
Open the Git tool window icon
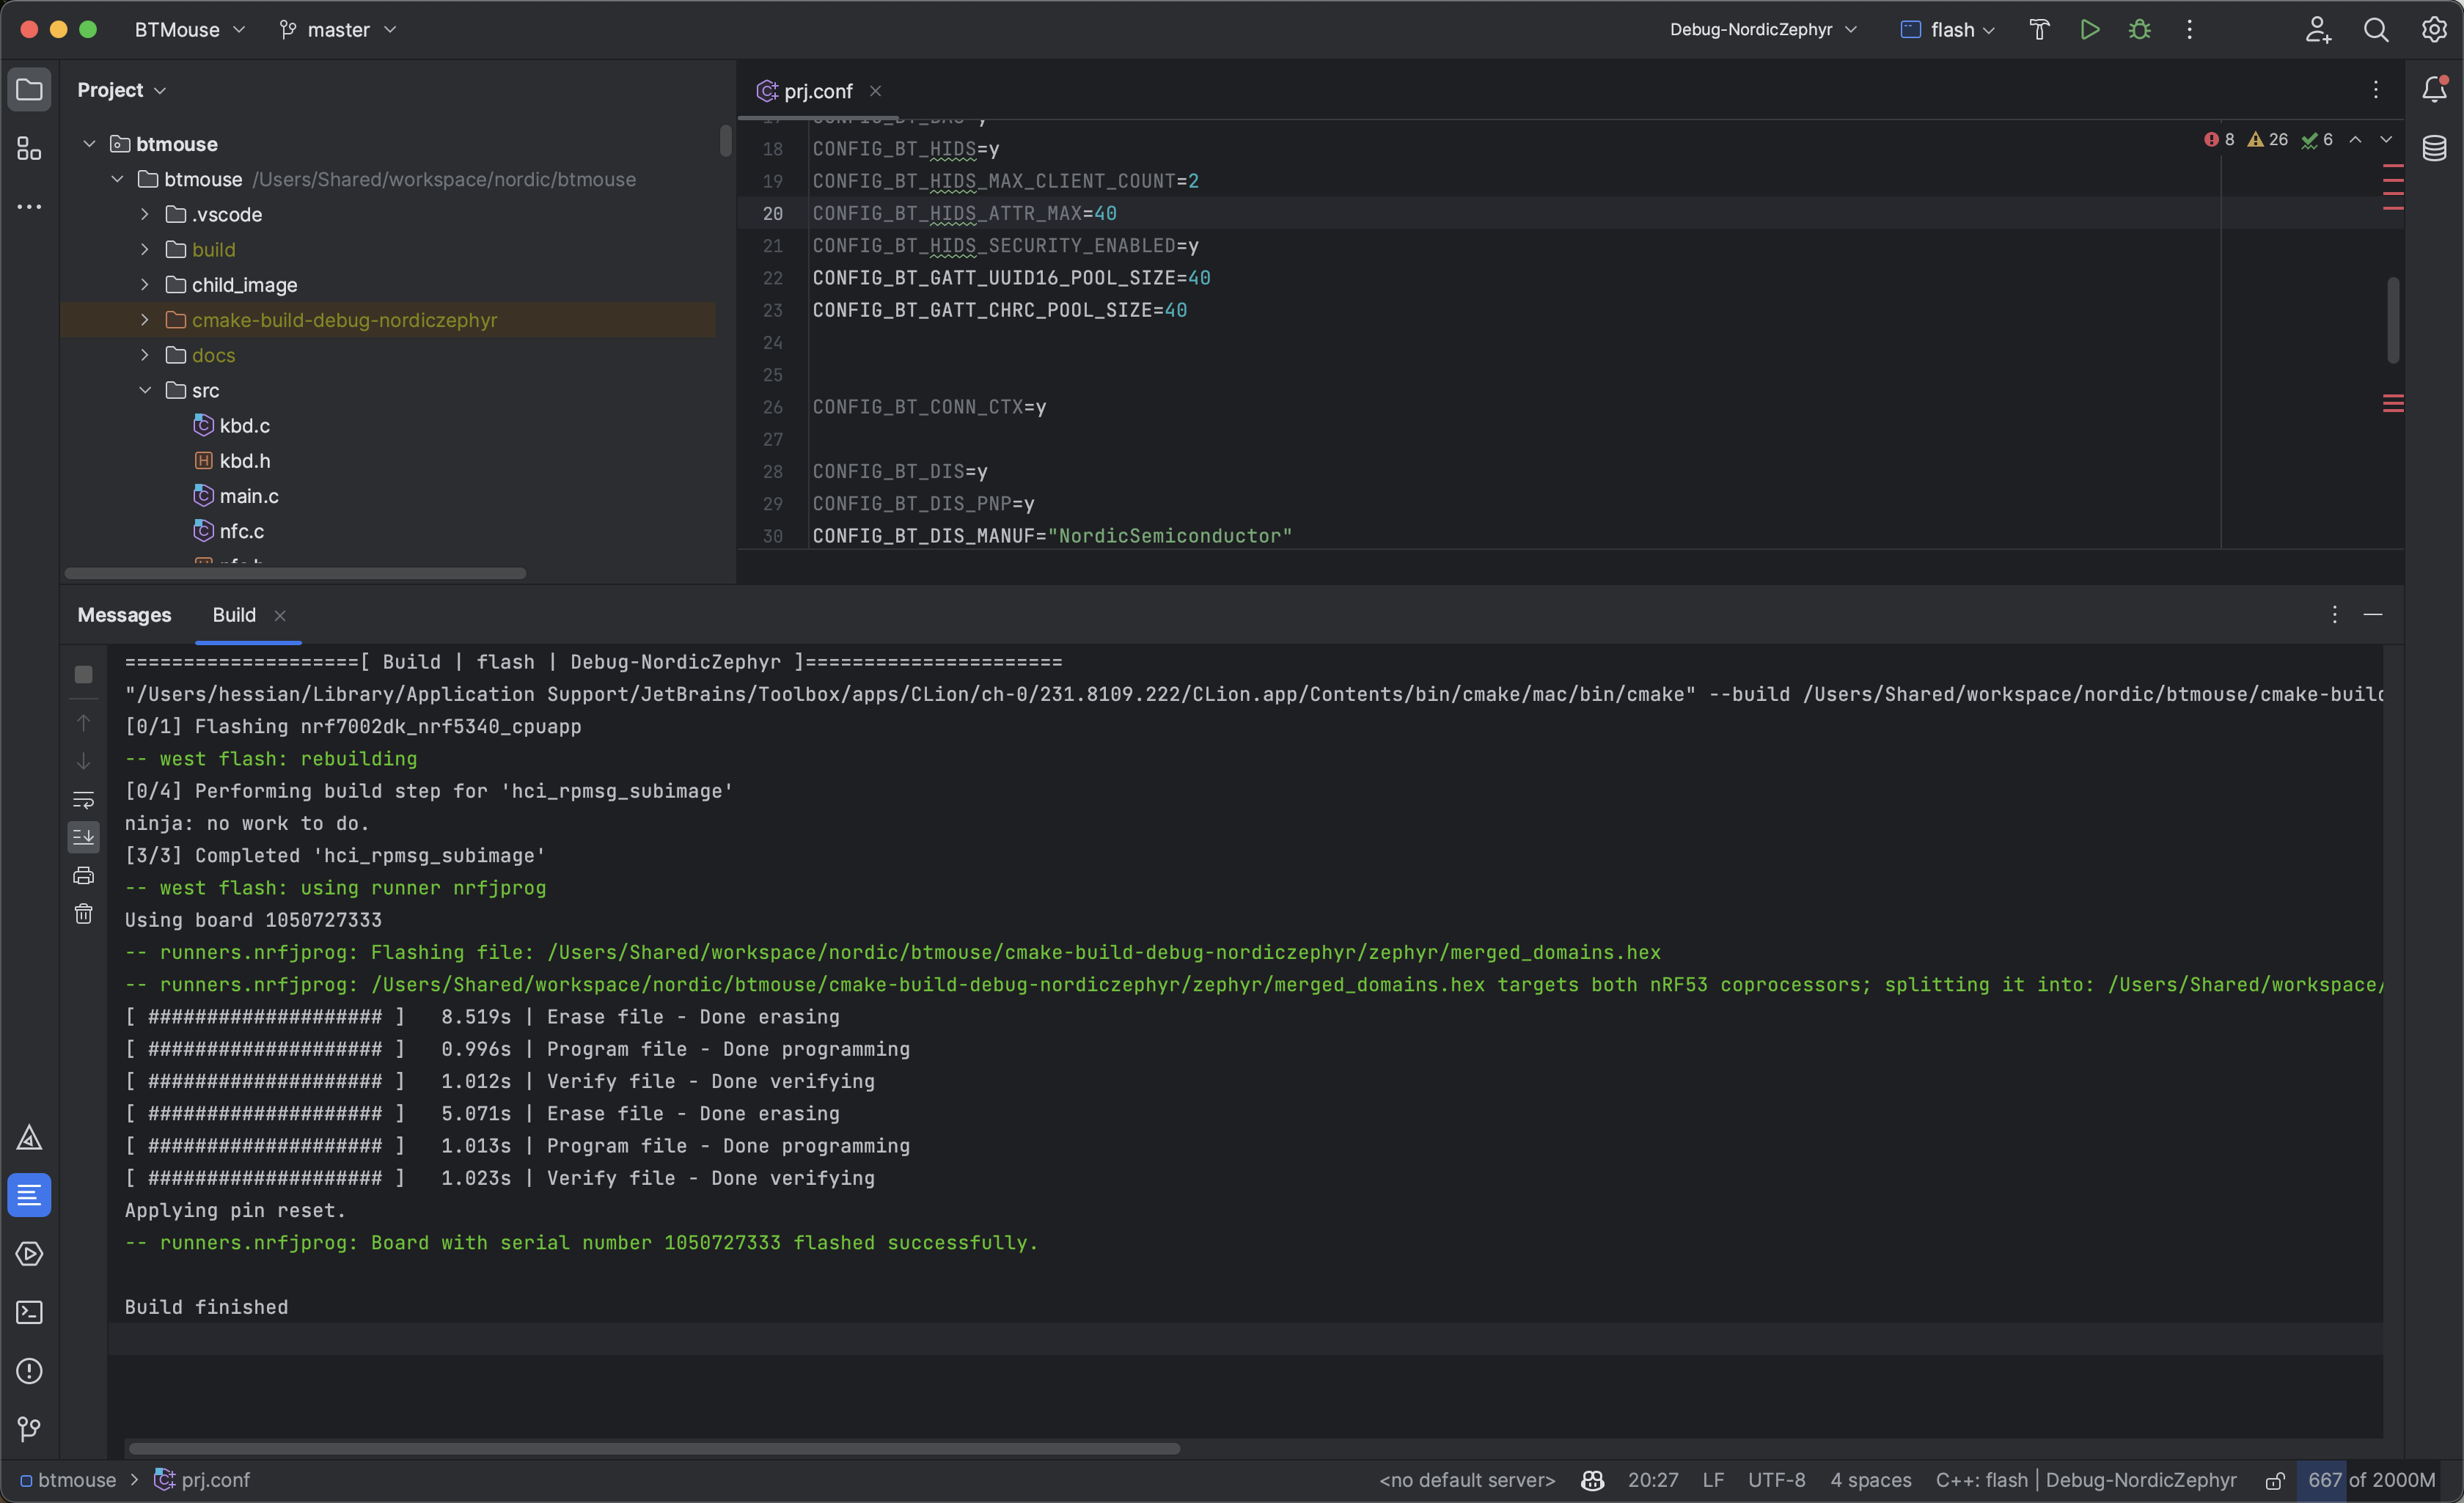29,1429
